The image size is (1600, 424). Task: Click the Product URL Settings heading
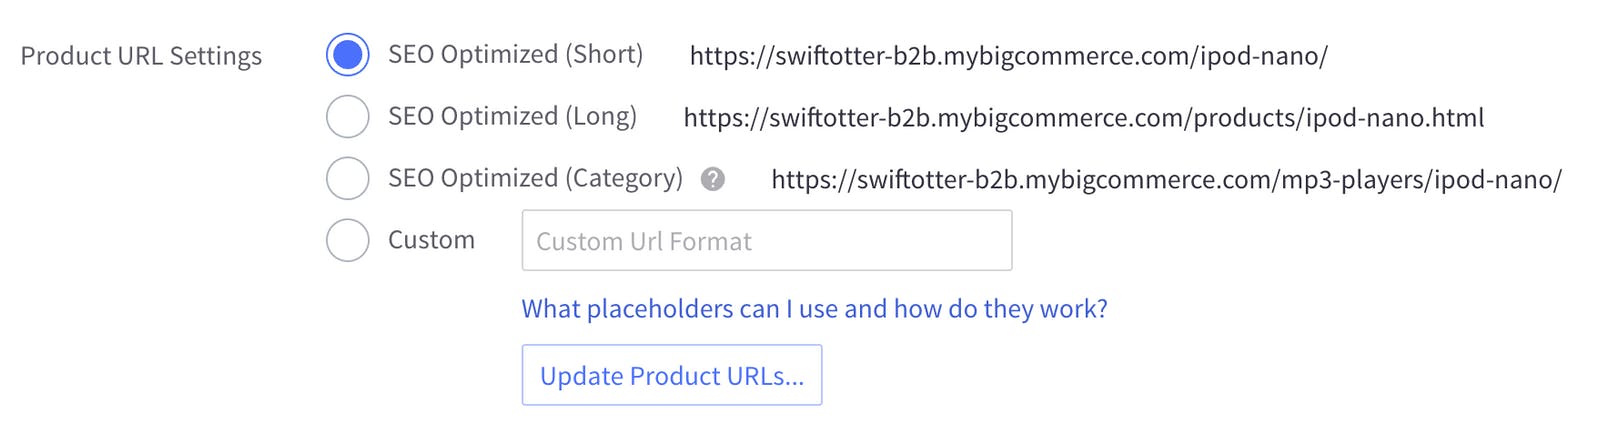click(x=141, y=56)
